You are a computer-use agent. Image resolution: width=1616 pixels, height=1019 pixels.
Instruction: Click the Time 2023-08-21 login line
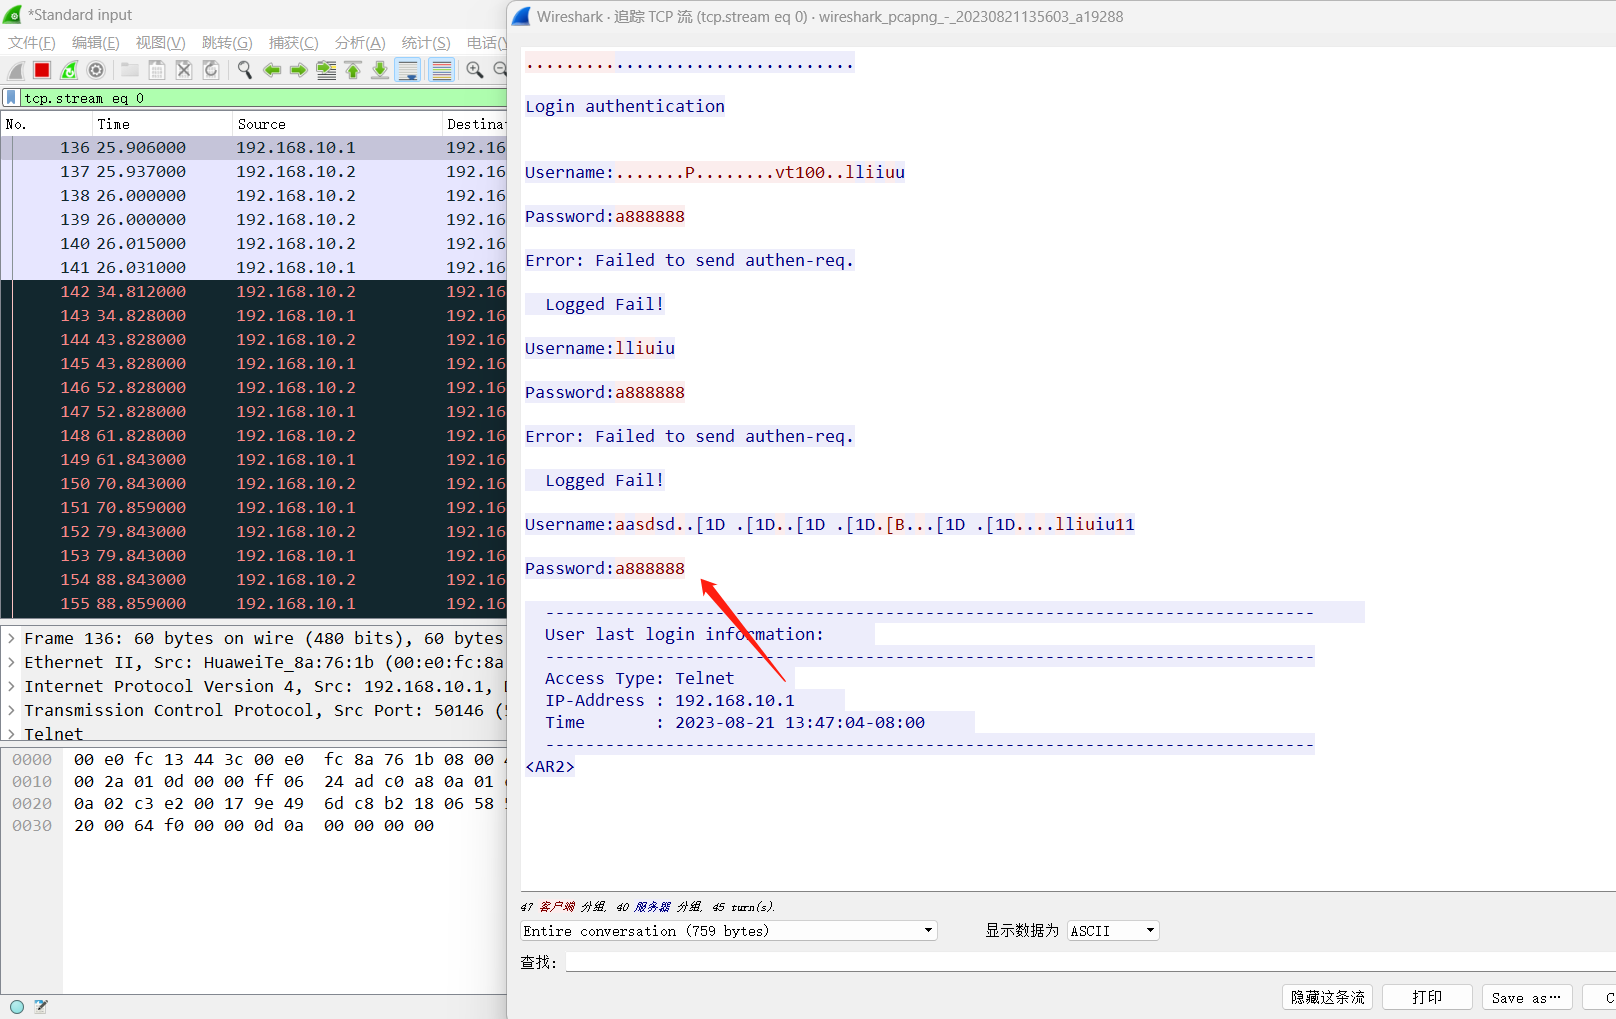coord(735,722)
